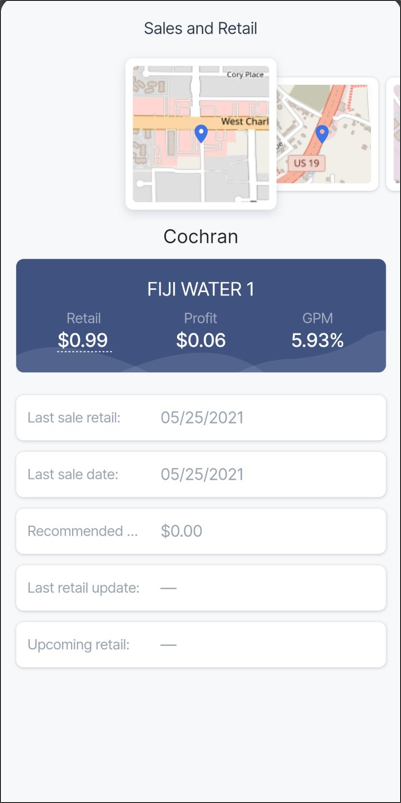Click the US 19 road label
Image resolution: width=401 pixels, height=803 pixels.
pyautogui.click(x=306, y=163)
